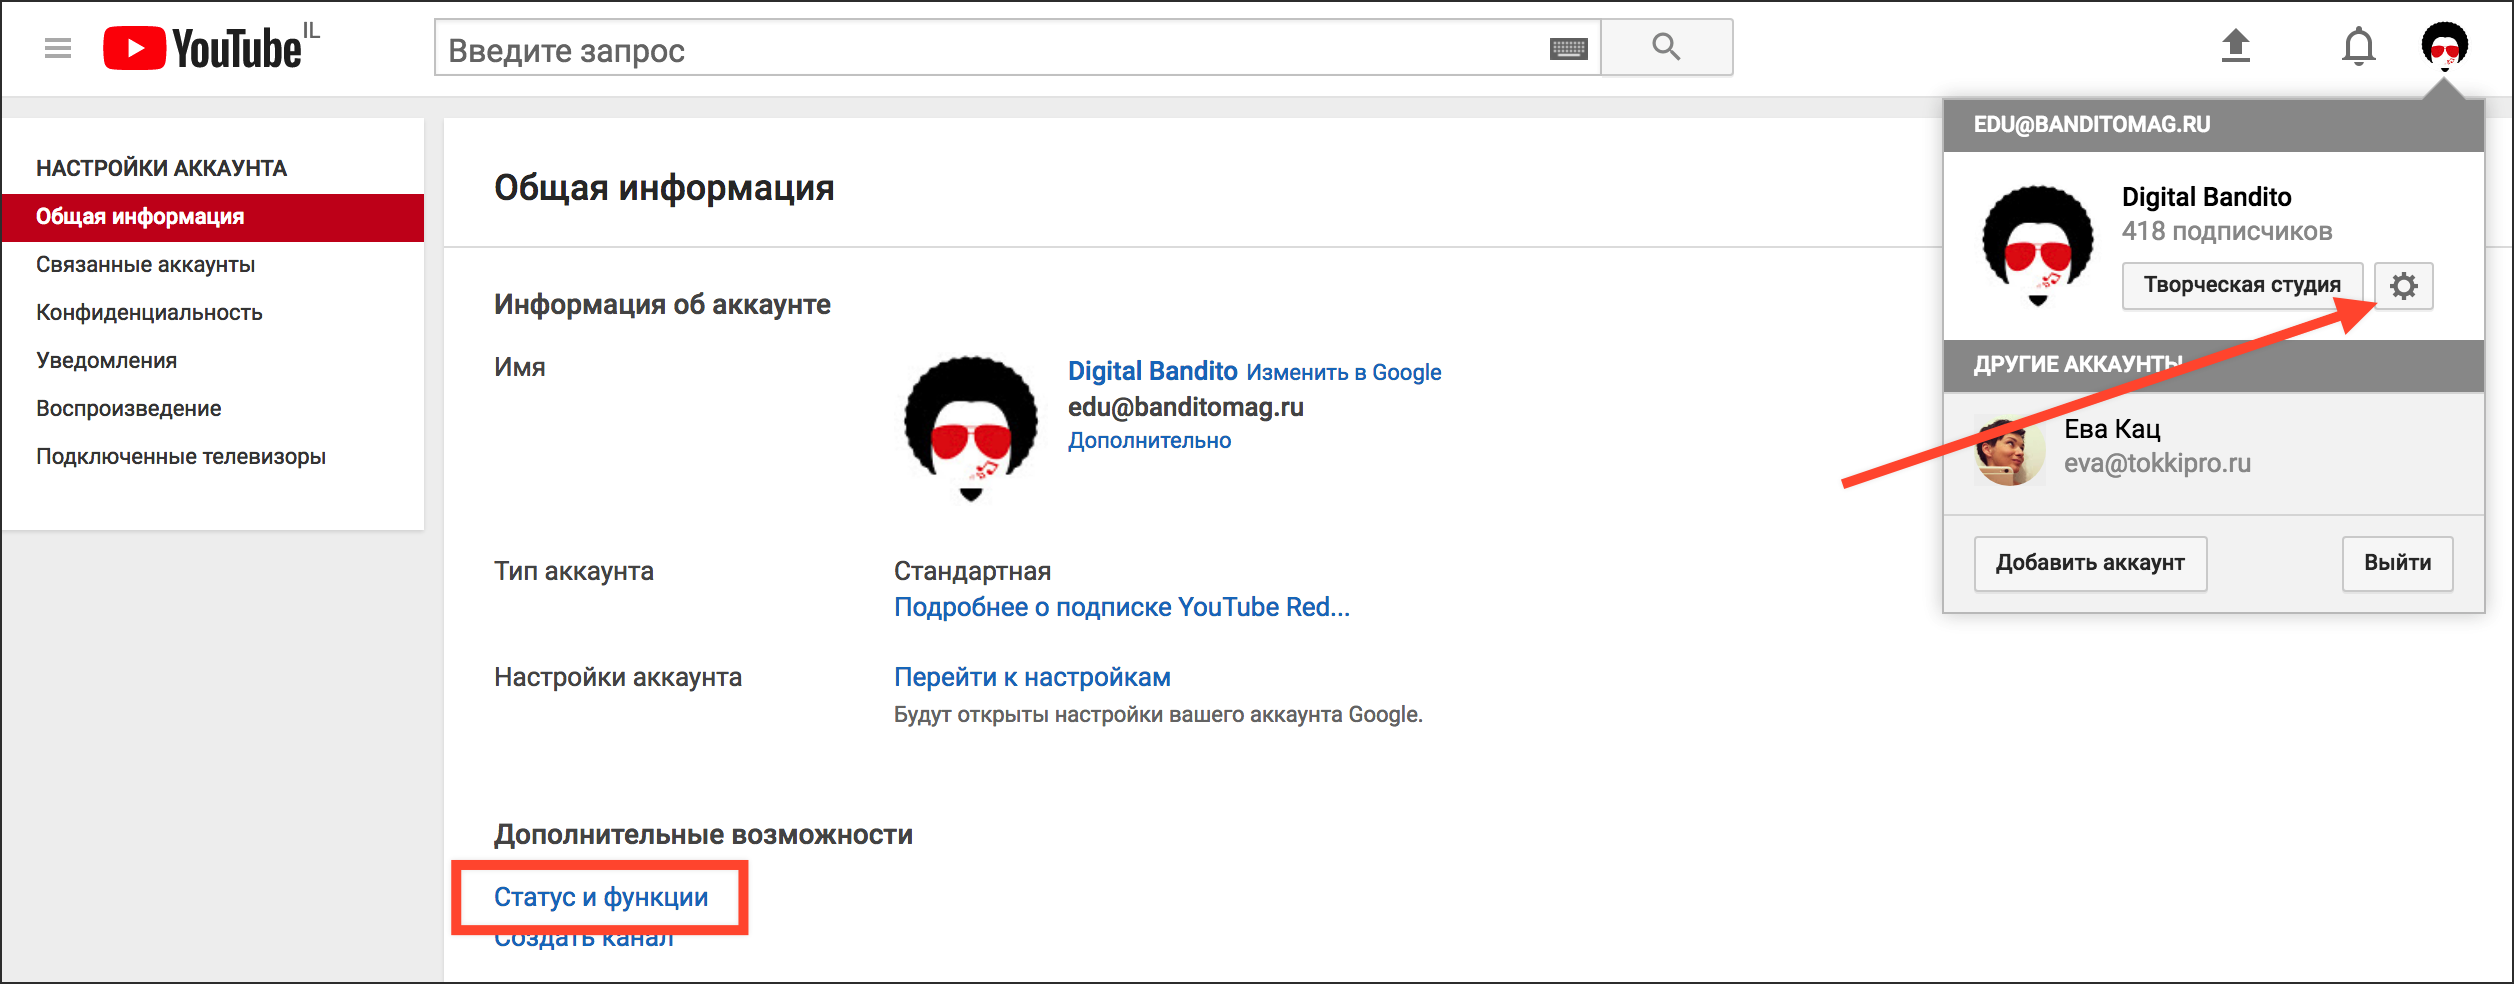Click the Тип аккаунта label
The width and height of the screenshot is (2514, 984).
(574, 571)
